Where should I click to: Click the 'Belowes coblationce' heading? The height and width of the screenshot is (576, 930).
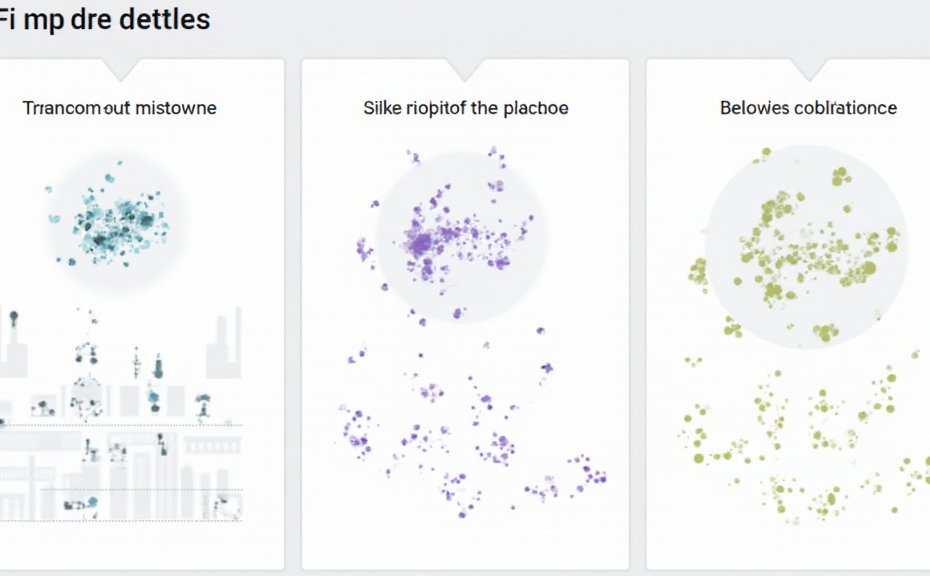click(808, 108)
